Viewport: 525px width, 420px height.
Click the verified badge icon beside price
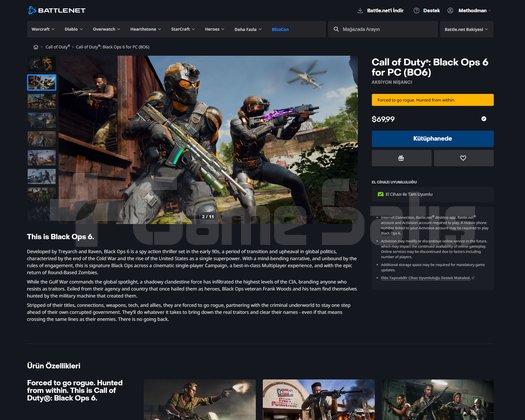(x=484, y=119)
